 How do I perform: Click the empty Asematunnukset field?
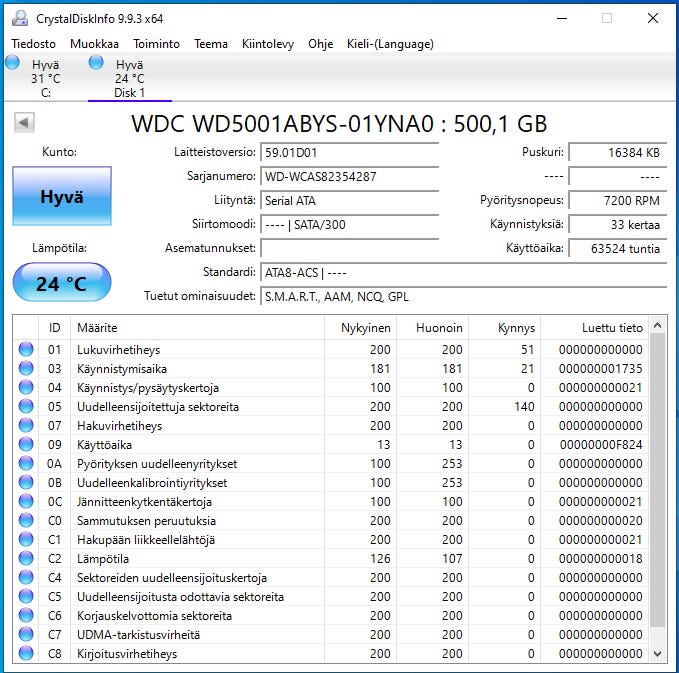[349, 249]
